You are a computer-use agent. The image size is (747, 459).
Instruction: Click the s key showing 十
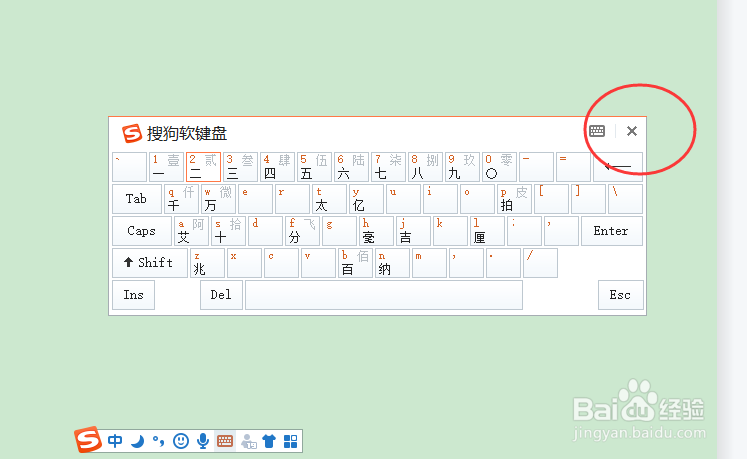228,231
